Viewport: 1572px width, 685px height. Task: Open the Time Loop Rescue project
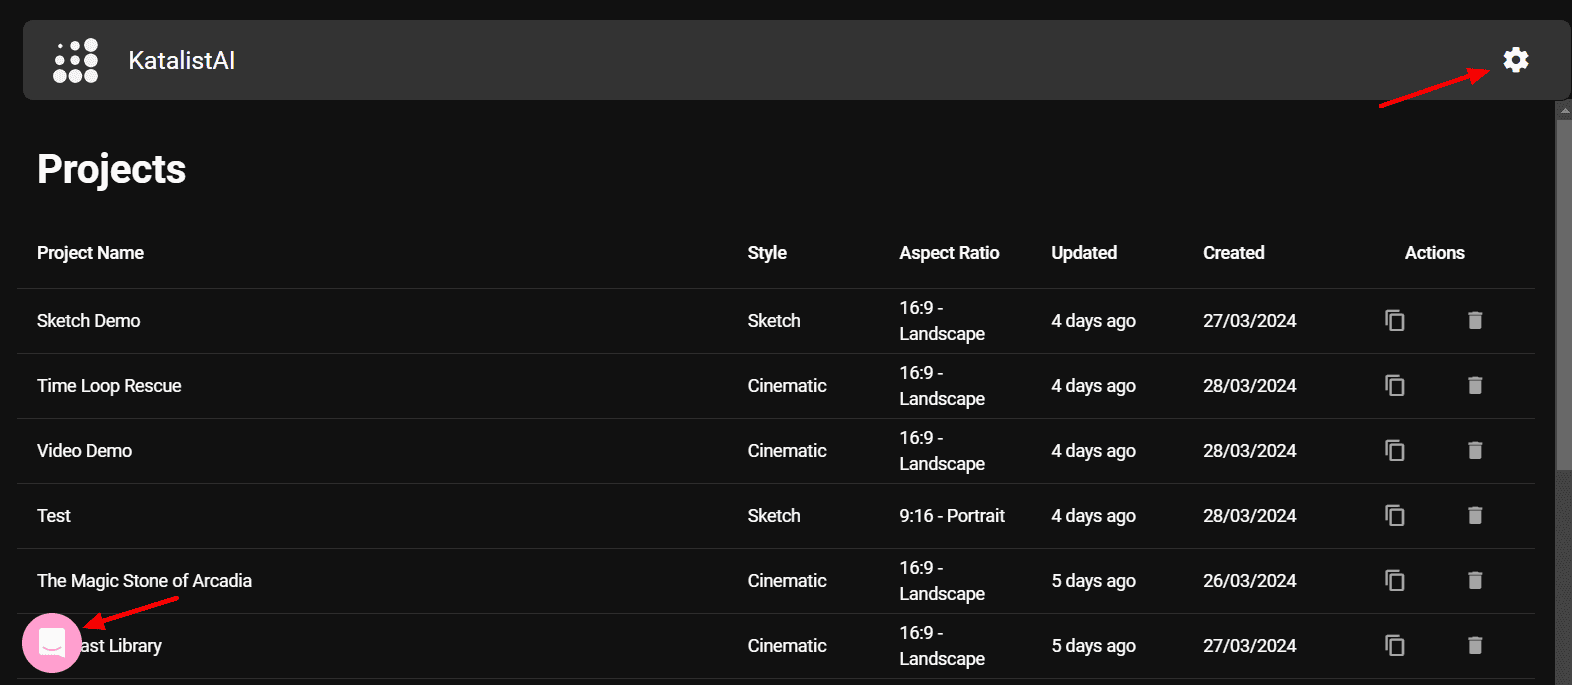pos(109,386)
